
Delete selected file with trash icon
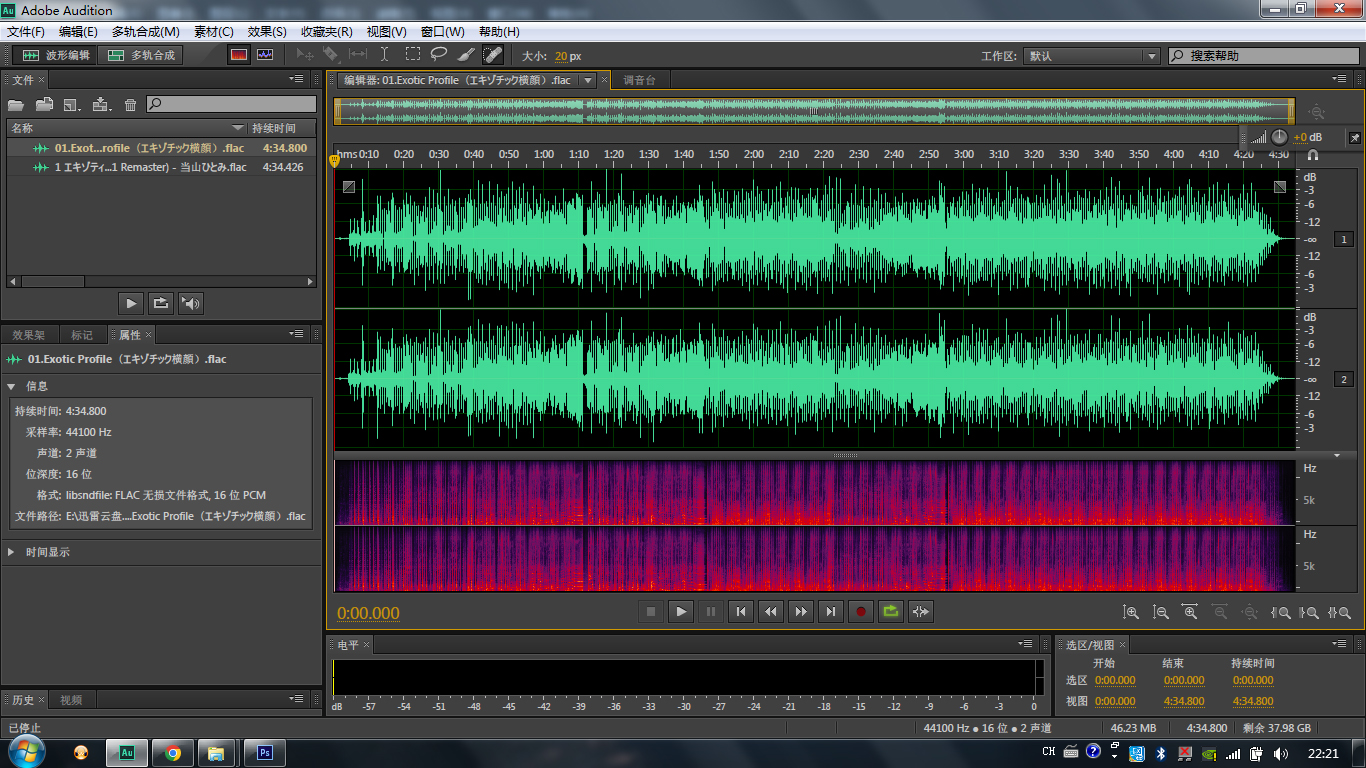click(130, 104)
